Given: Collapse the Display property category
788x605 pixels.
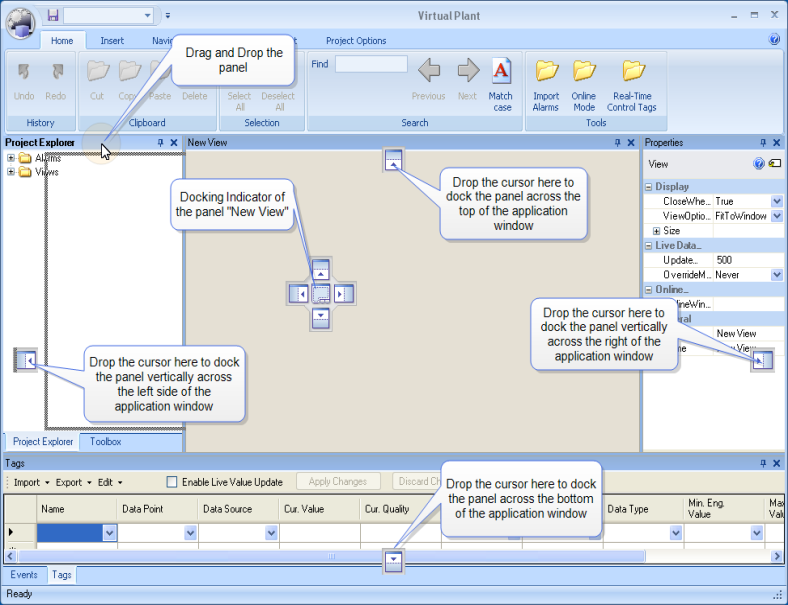Looking at the screenshot, I should (x=648, y=187).
